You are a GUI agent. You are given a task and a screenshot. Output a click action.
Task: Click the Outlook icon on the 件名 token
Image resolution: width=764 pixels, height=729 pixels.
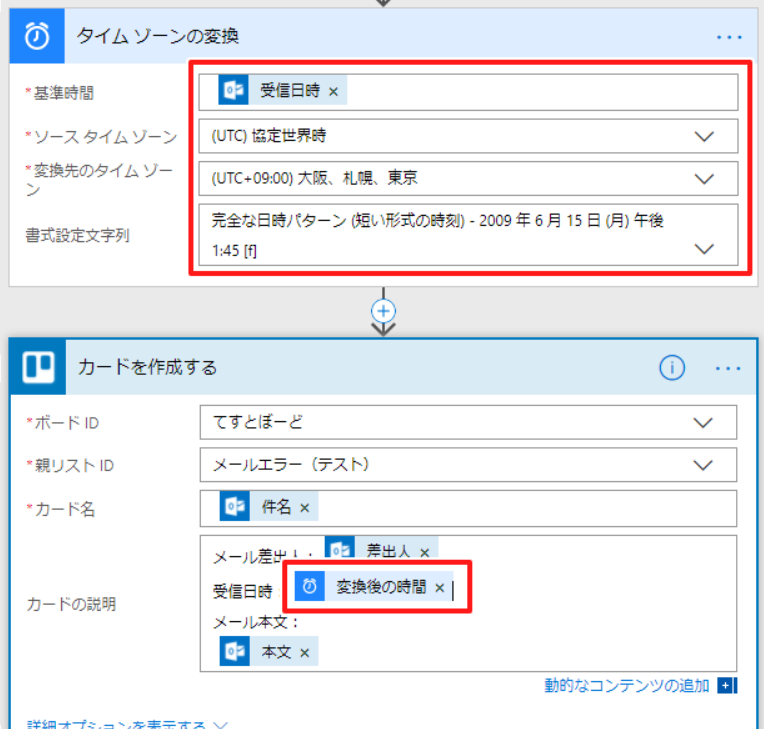pos(235,506)
